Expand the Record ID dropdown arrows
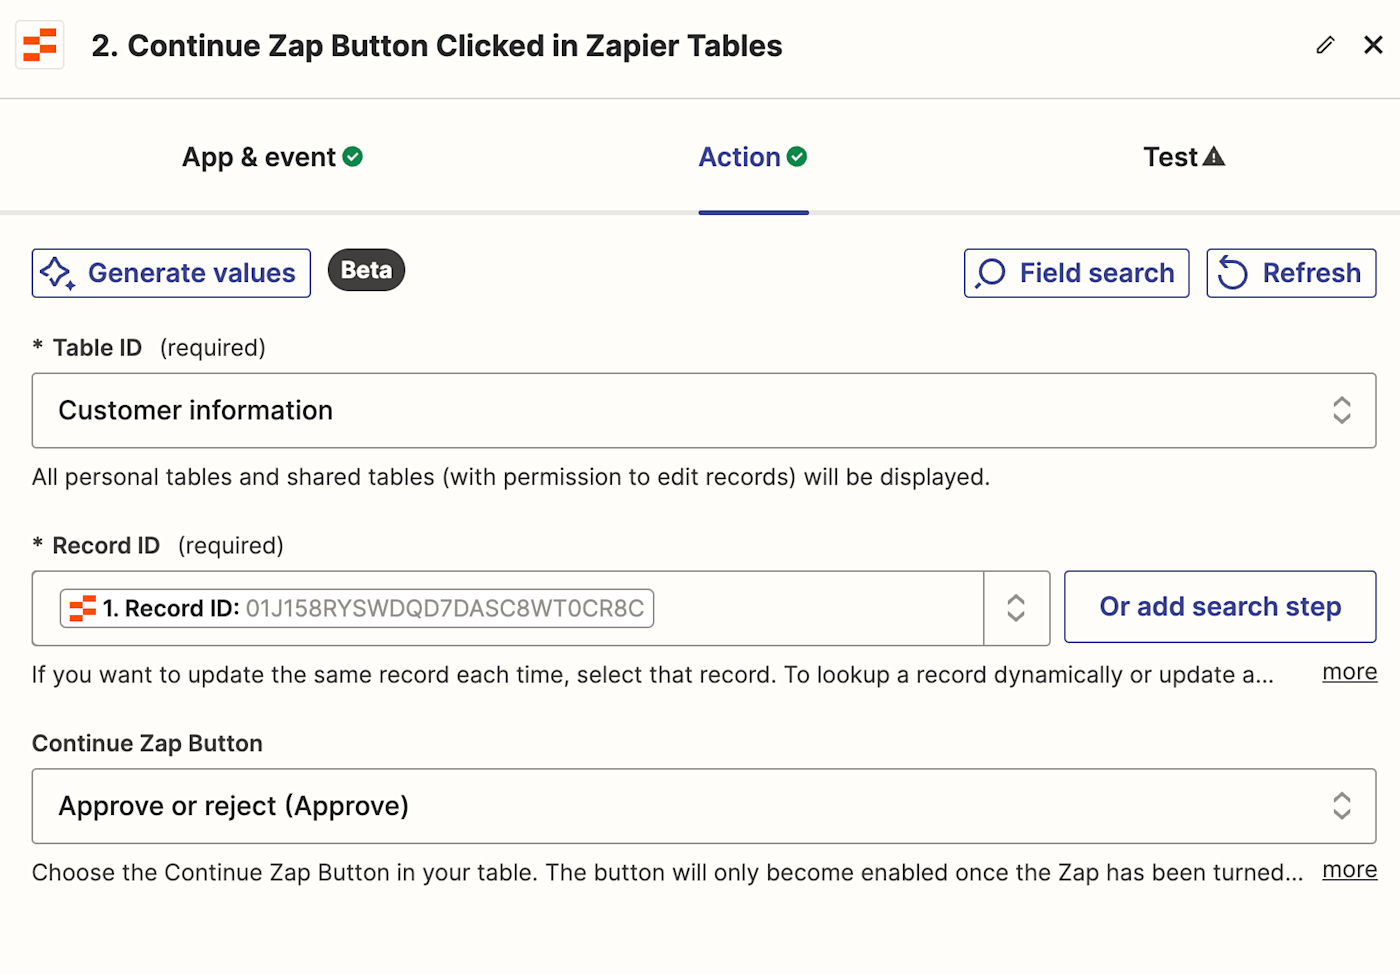This screenshot has width=1400, height=975. click(1016, 608)
